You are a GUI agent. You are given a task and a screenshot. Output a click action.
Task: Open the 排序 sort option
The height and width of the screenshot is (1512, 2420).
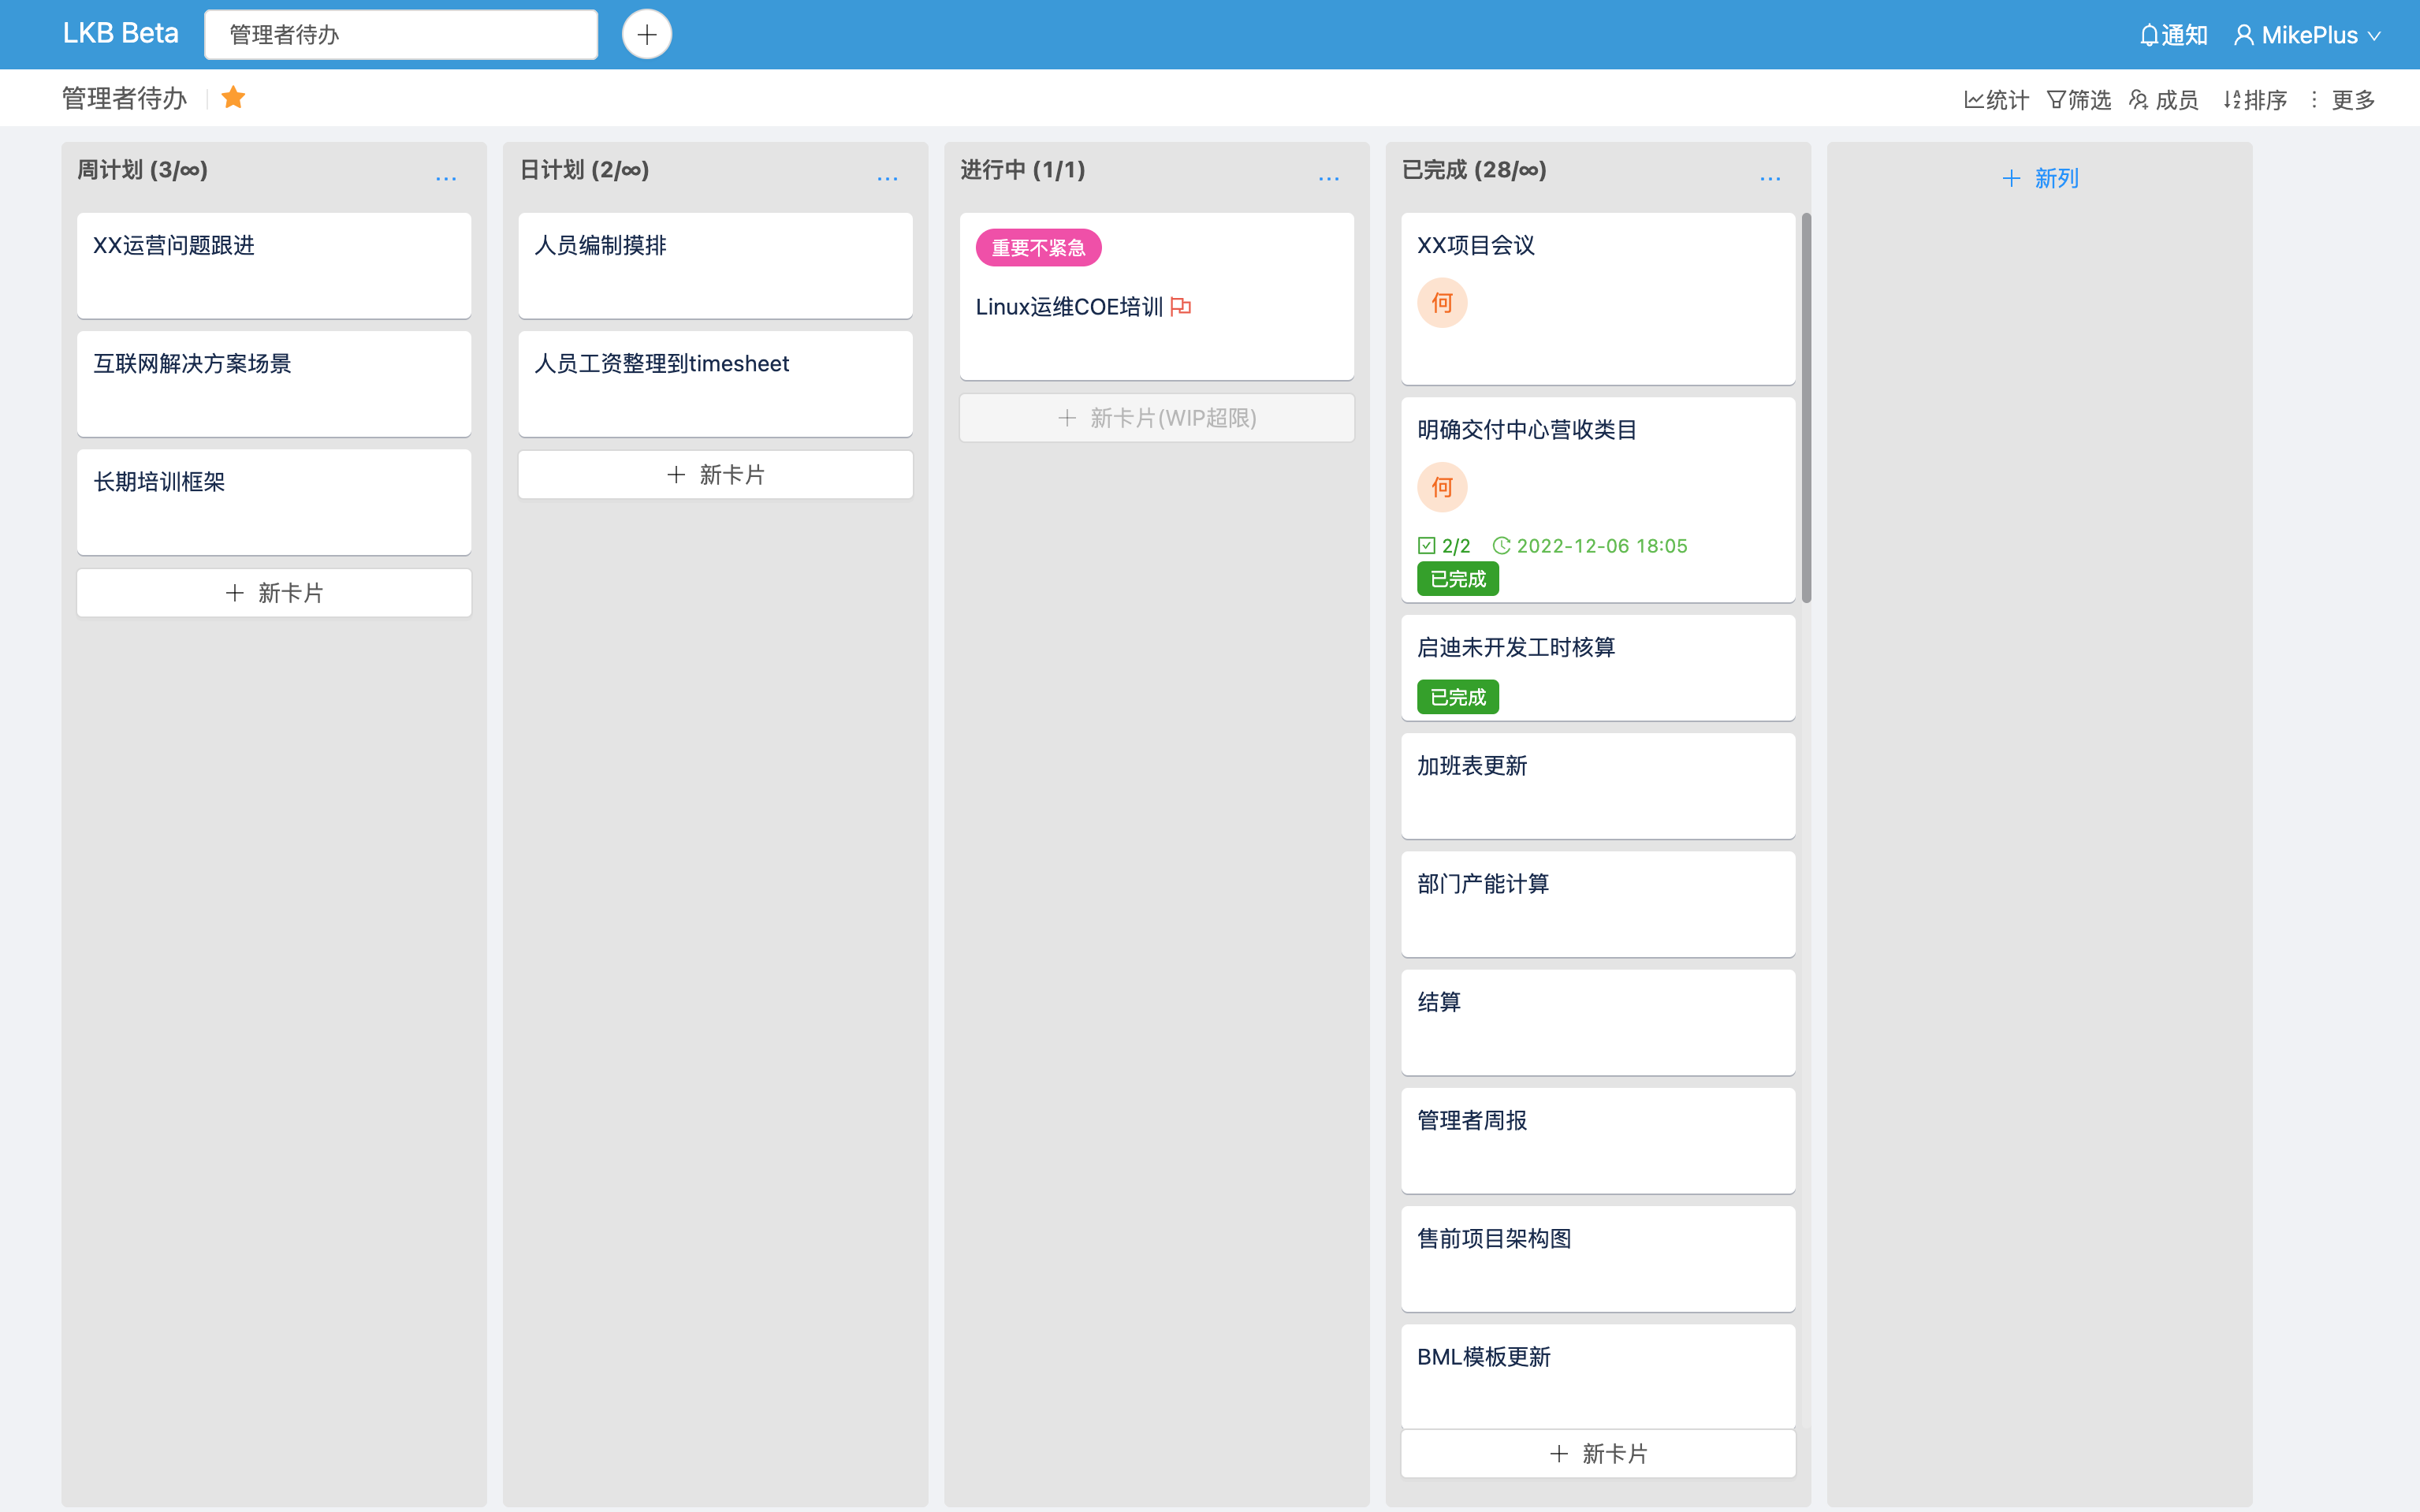[x=2255, y=100]
